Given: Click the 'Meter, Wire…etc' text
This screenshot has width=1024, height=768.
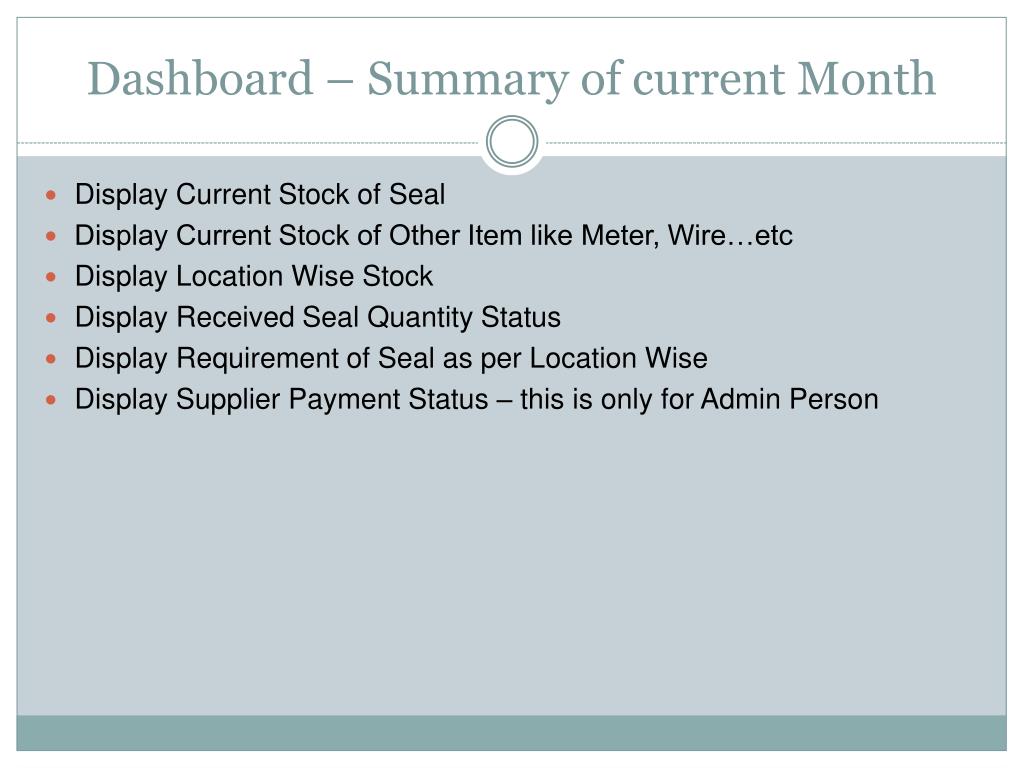Looking at the screenshot, I should coord(687,236).
